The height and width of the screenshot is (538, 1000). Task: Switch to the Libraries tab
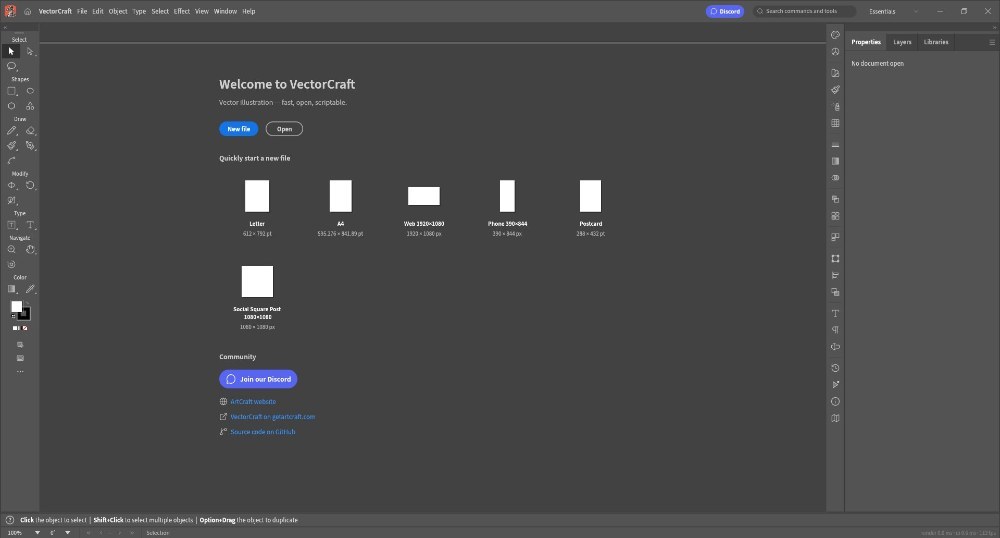pos(936,42)
